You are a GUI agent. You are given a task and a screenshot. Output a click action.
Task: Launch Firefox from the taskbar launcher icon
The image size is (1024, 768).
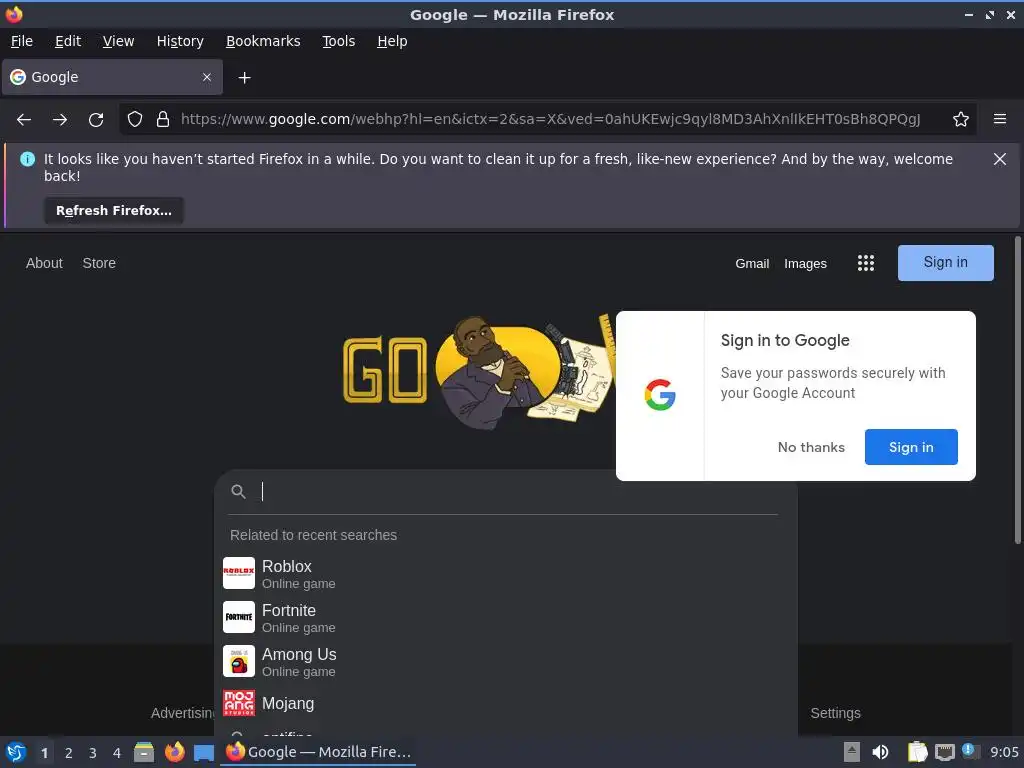tap(174, 752)
